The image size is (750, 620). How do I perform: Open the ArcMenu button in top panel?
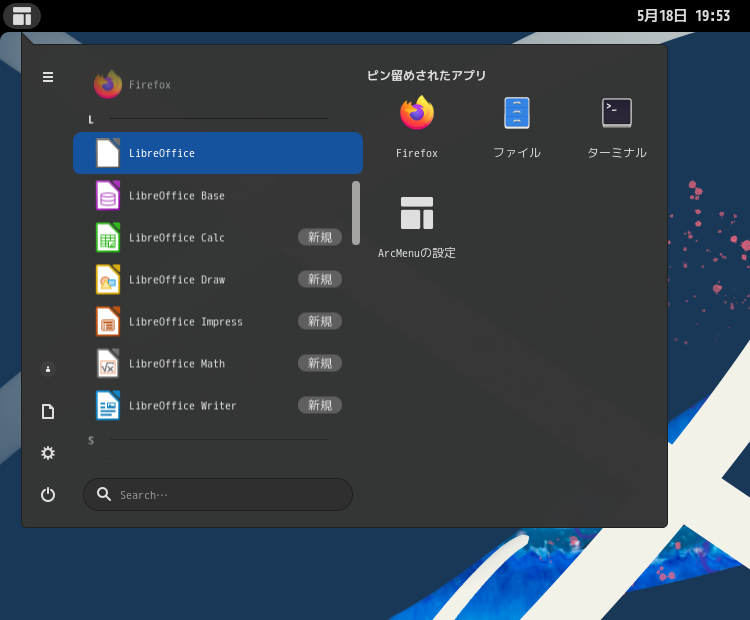(x=22, y=16)
